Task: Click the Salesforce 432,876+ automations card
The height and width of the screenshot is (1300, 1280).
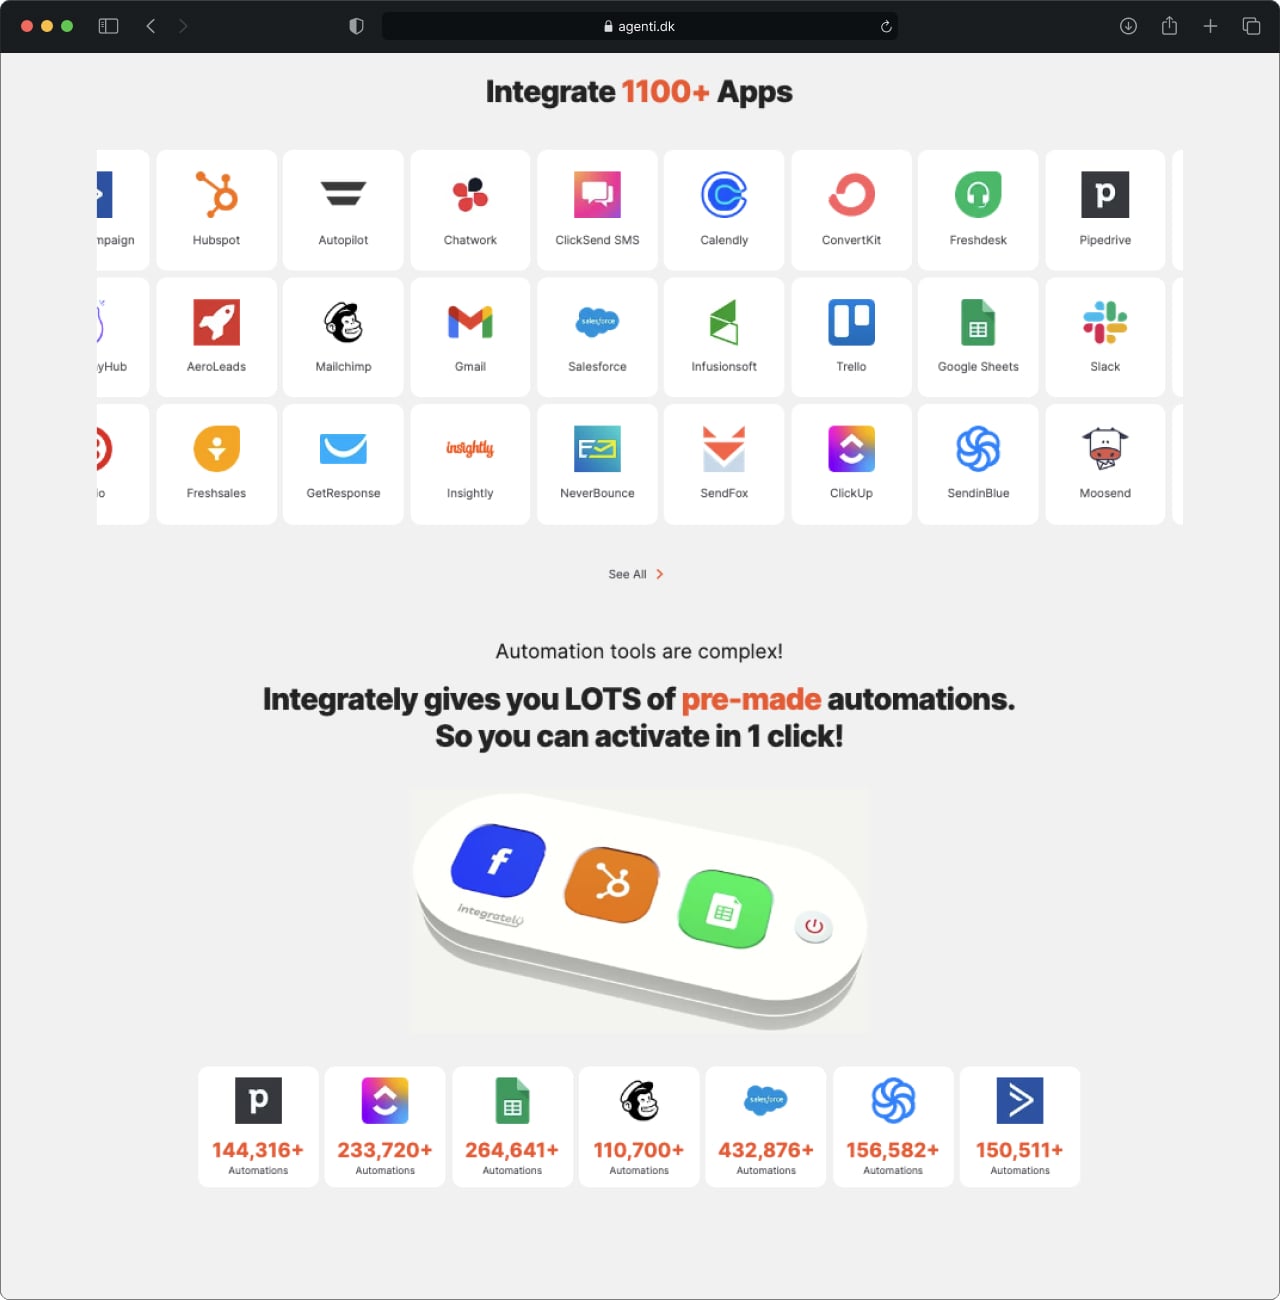Action: (x=766, y=1127)
